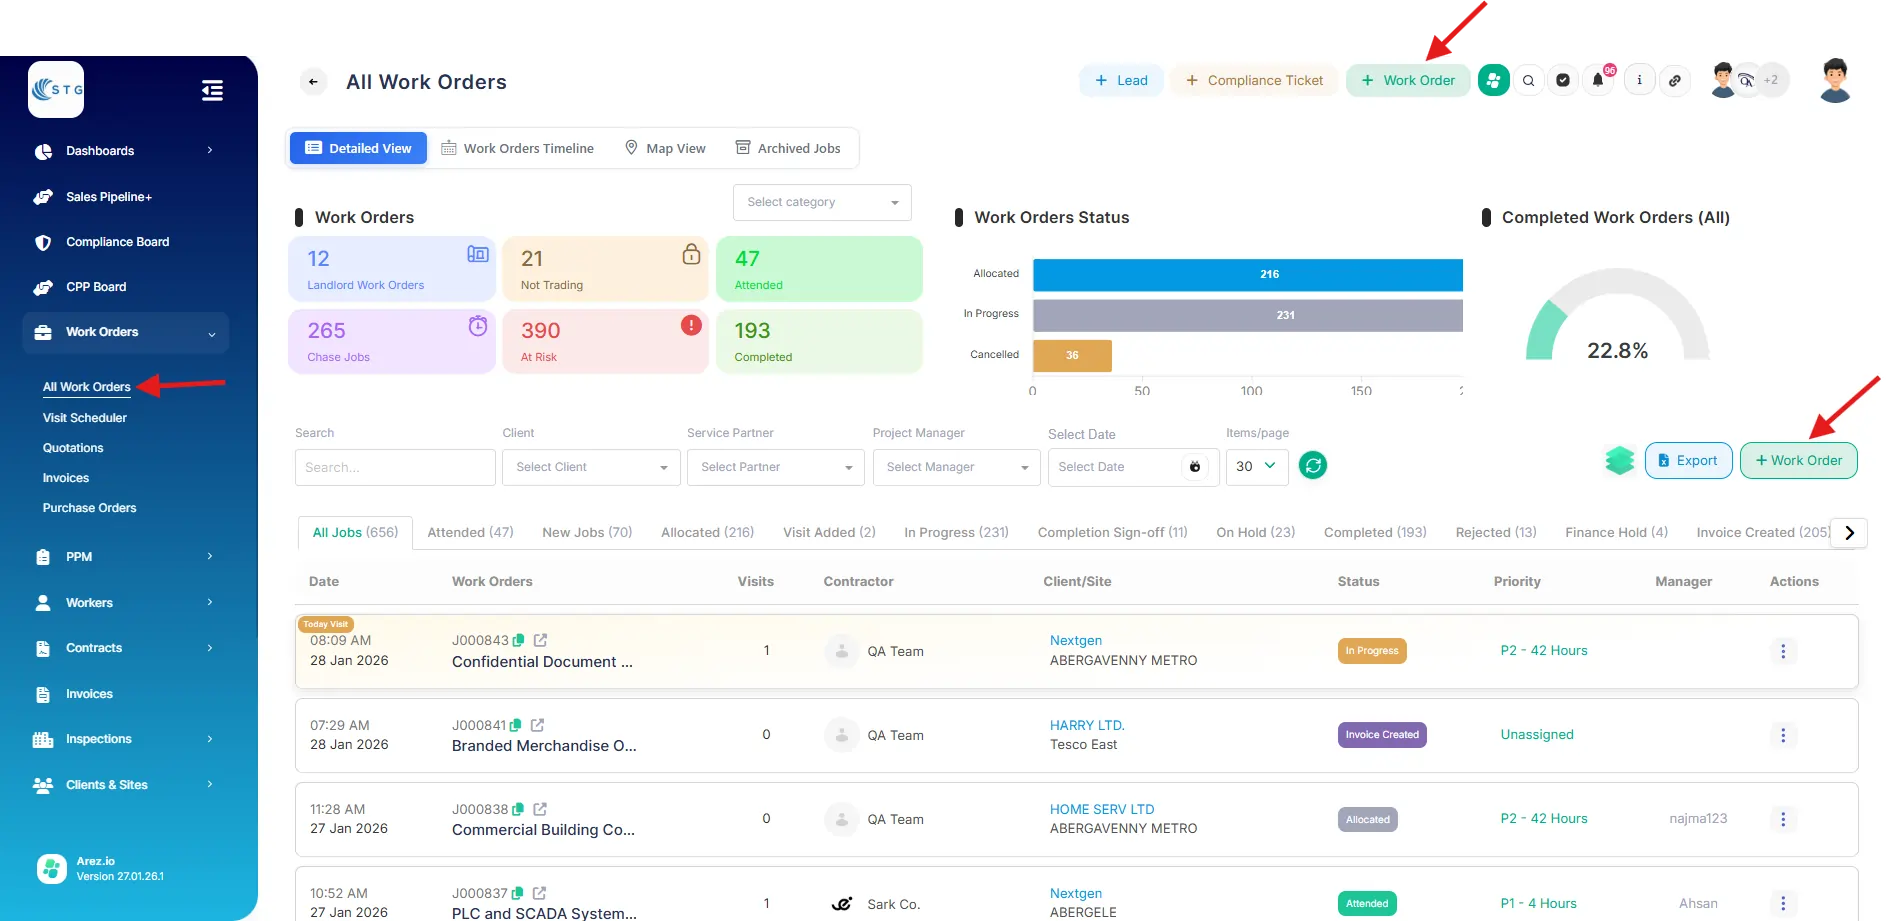1886x921 pixels.
Task: Click the blue Allocated bar in chart
Action: 1247,274
